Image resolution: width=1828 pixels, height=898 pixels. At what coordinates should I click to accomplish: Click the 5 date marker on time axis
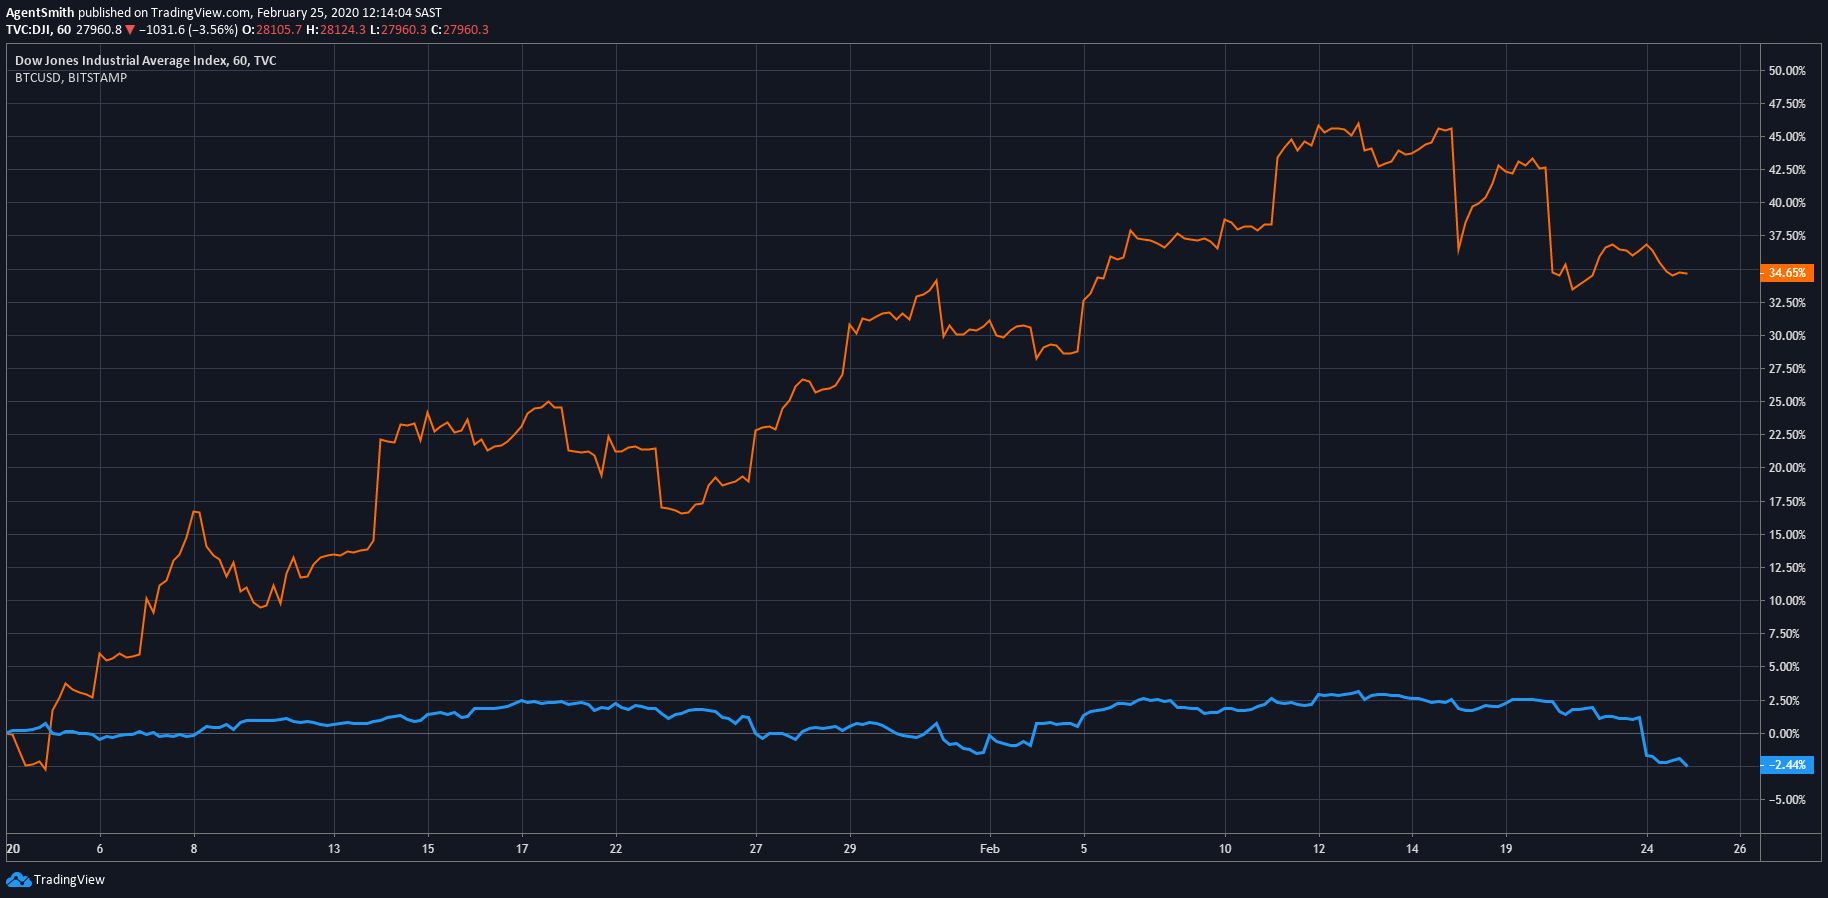pos(1084,849)
